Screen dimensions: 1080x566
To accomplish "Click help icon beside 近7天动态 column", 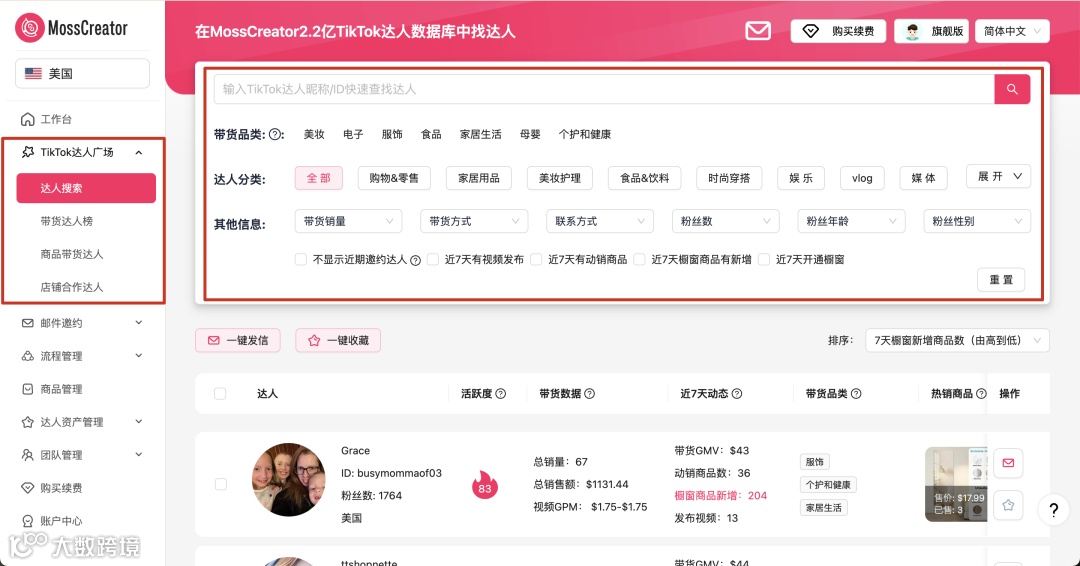I will pyautogui.click(x=736, y=394).
